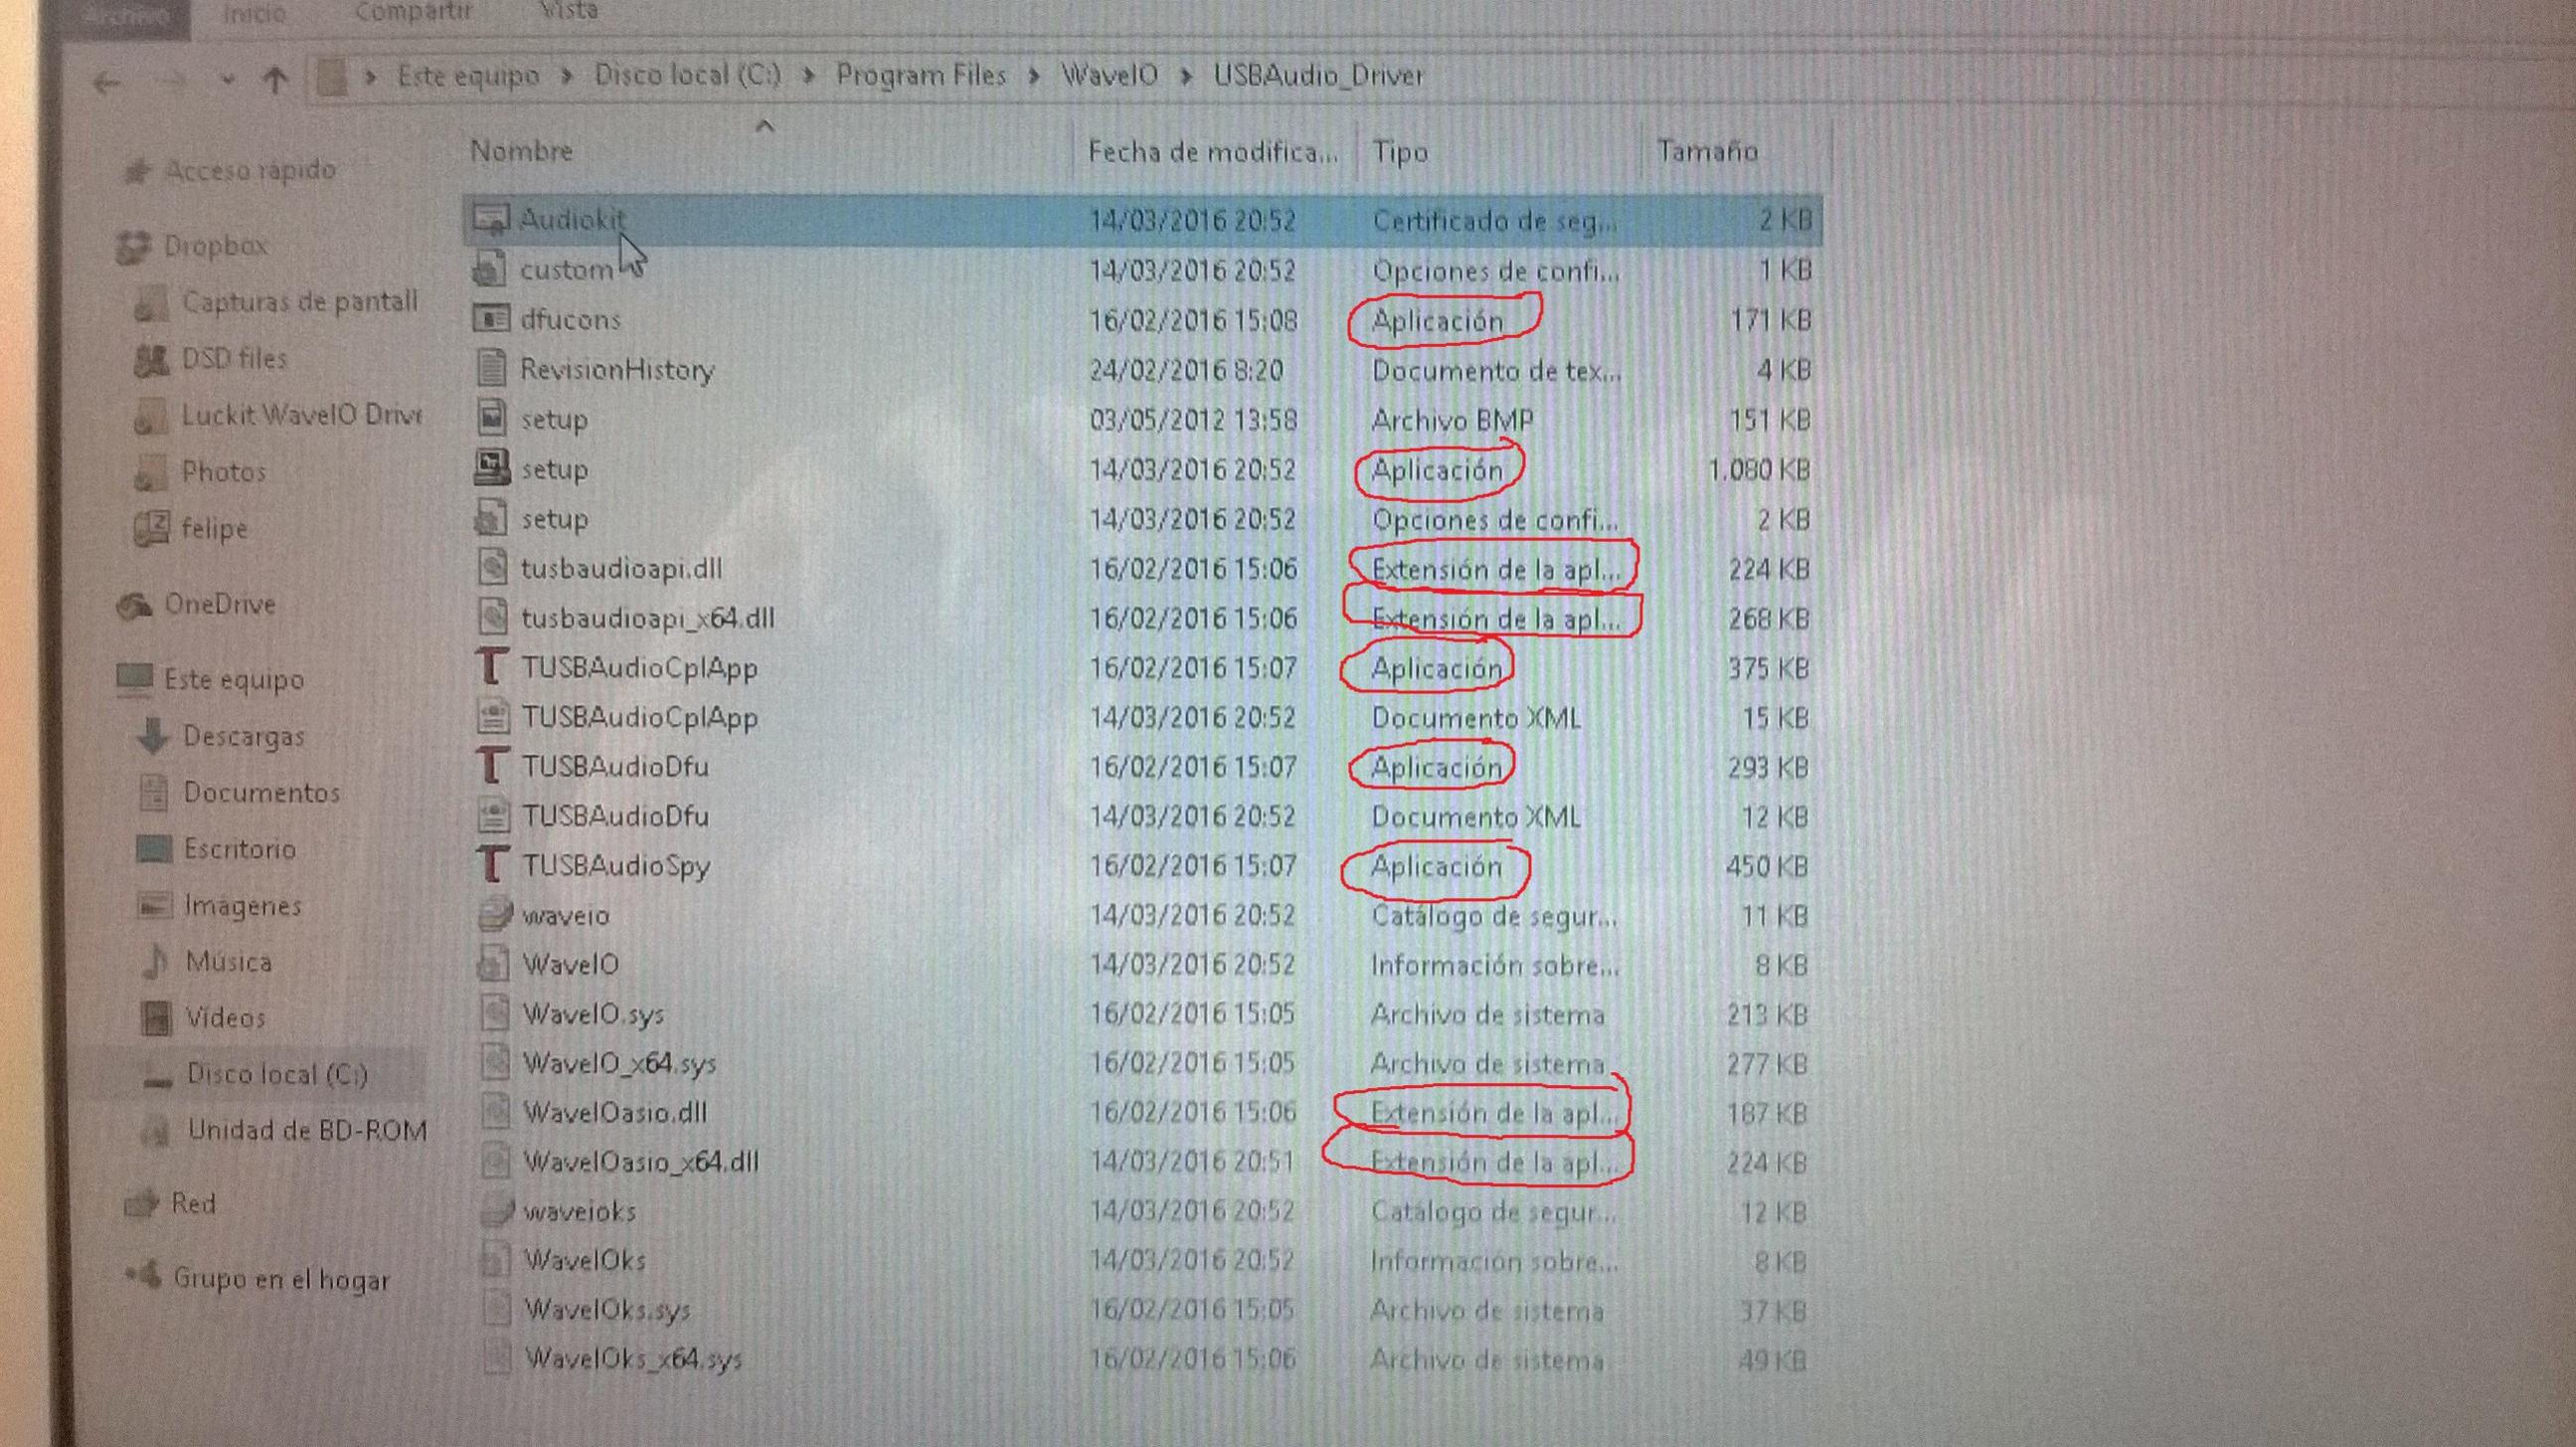Select the TUSBAudioCplApp application icon
The width and height of the screenshot is (2576, 1447).
point(492,666)
